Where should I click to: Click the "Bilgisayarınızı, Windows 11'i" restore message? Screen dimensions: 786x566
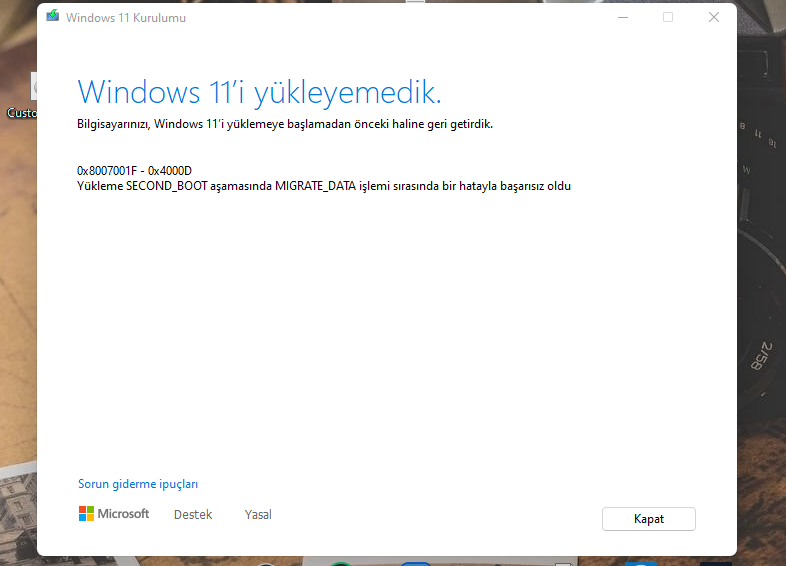(285, 124)
